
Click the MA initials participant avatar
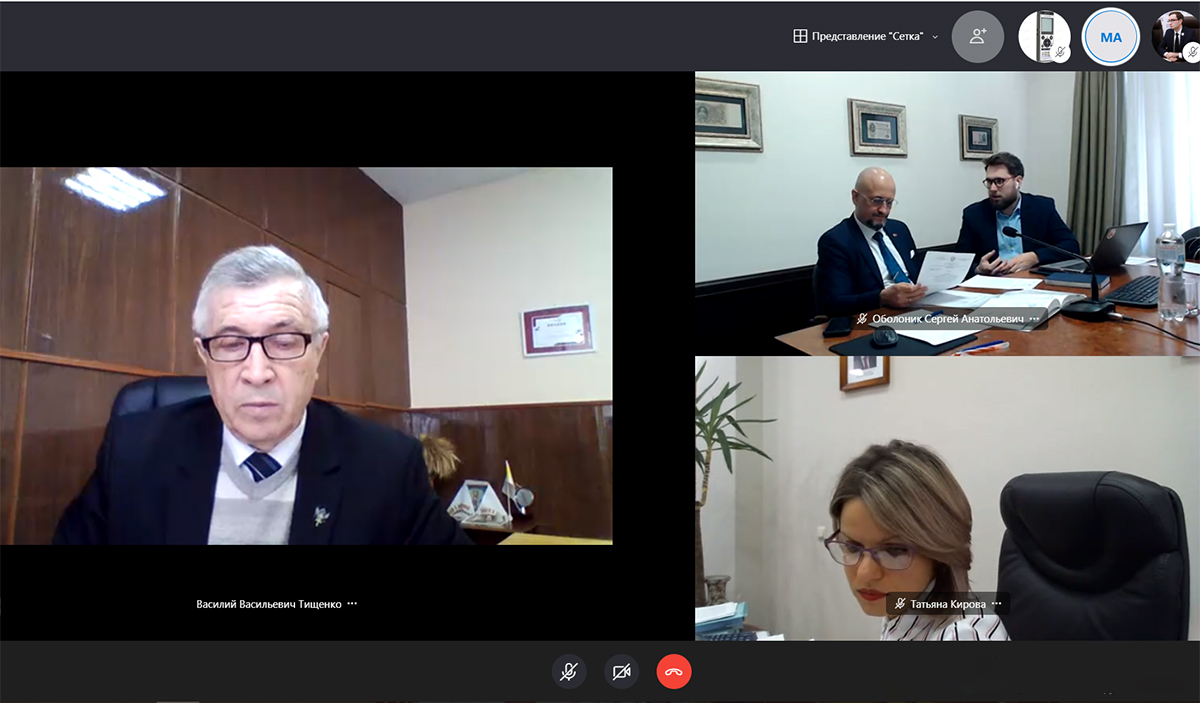pyautogui.click(x=1110, y=37)
